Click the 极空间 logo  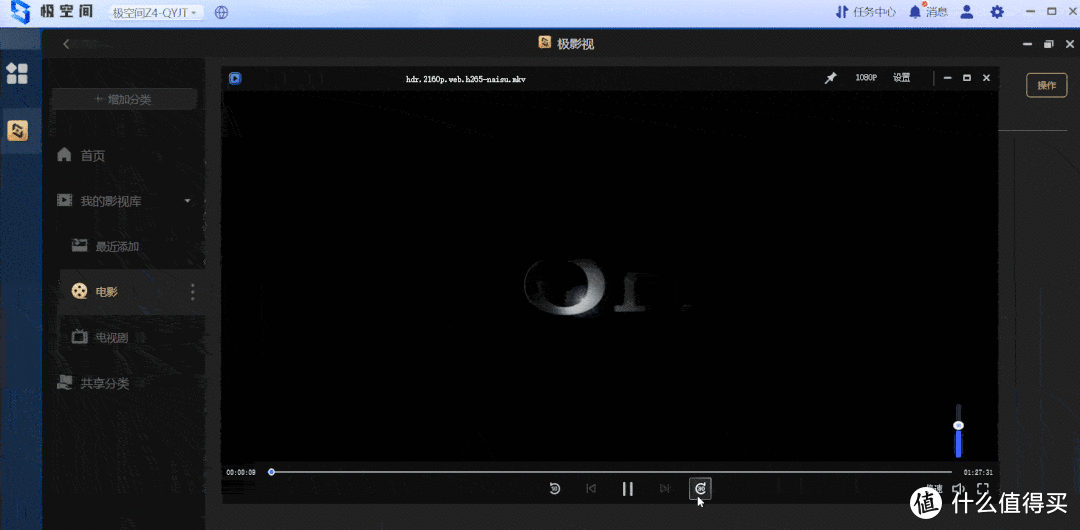pyautogui.click(x=50, y=12)
